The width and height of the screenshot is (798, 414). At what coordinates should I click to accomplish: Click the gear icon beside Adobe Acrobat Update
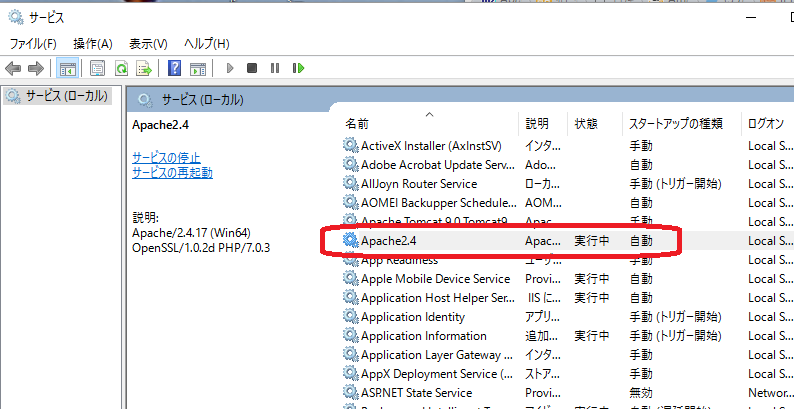pyautogui.click(x=350, y=164)
